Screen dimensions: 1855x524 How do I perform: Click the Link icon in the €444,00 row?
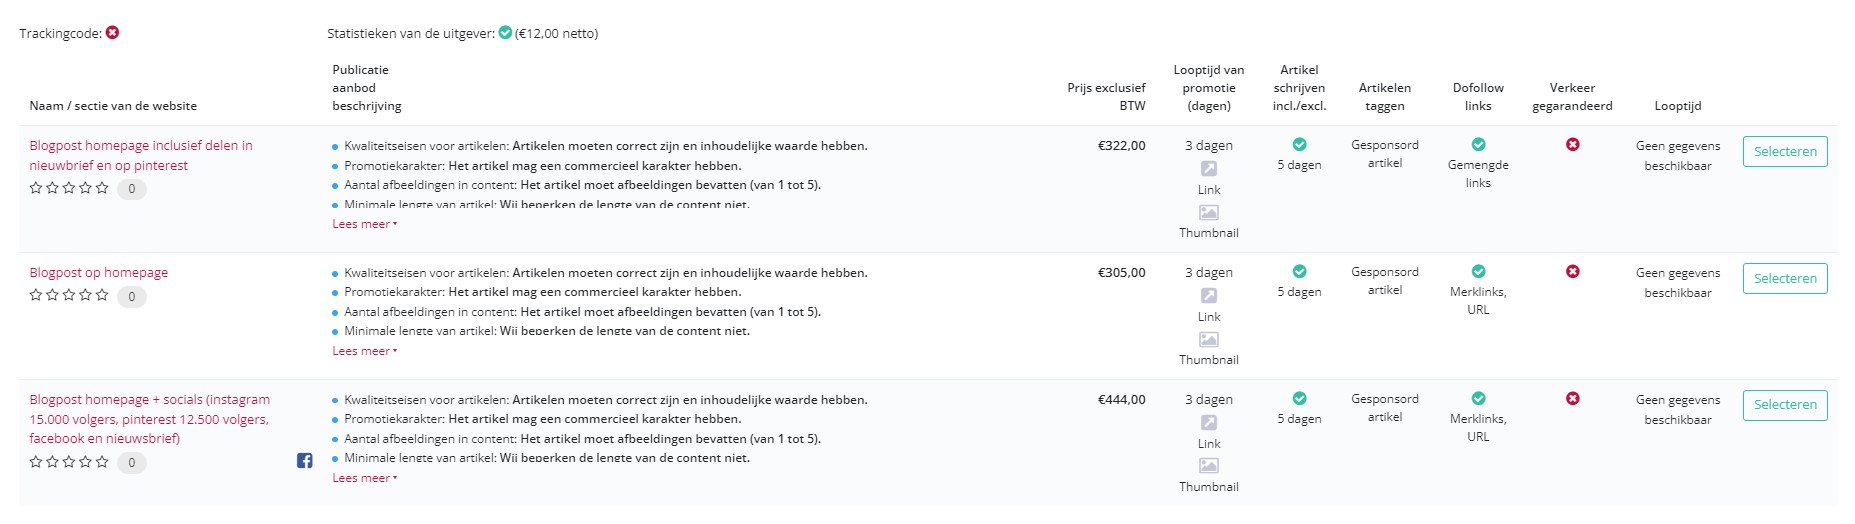(1209, 423)
